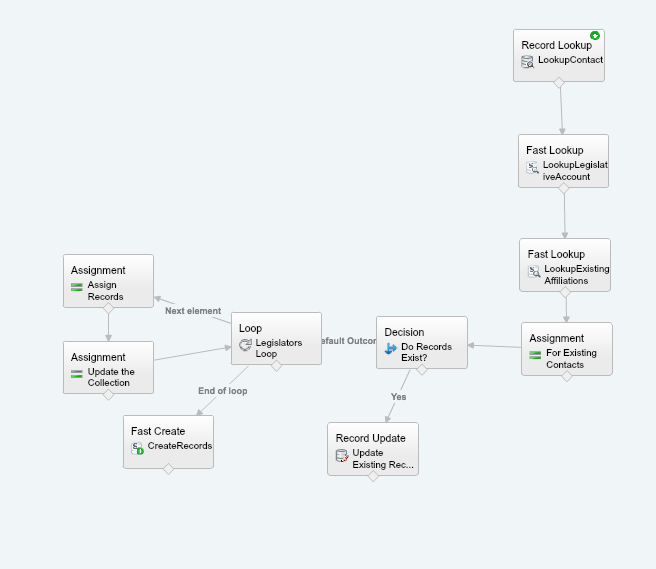The height and width of the screenshot is (569, 656).
Task: Click the connector diamond below Fast Create
Action: [x=168, y=468]
